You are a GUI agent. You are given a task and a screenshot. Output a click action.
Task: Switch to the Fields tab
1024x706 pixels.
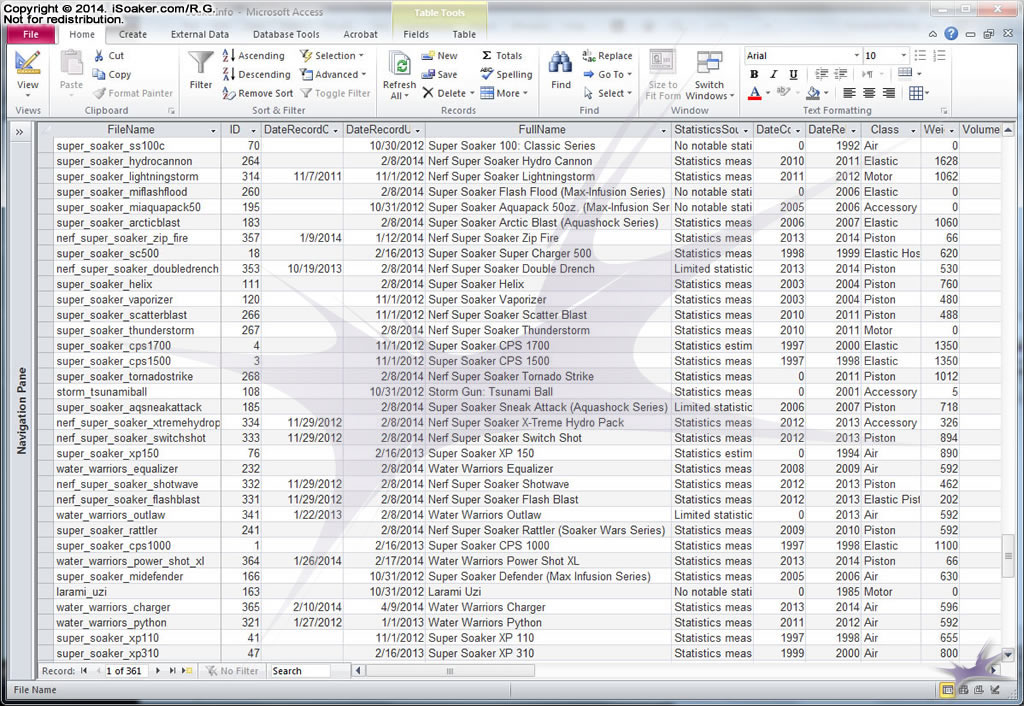[x=416, y=34]
